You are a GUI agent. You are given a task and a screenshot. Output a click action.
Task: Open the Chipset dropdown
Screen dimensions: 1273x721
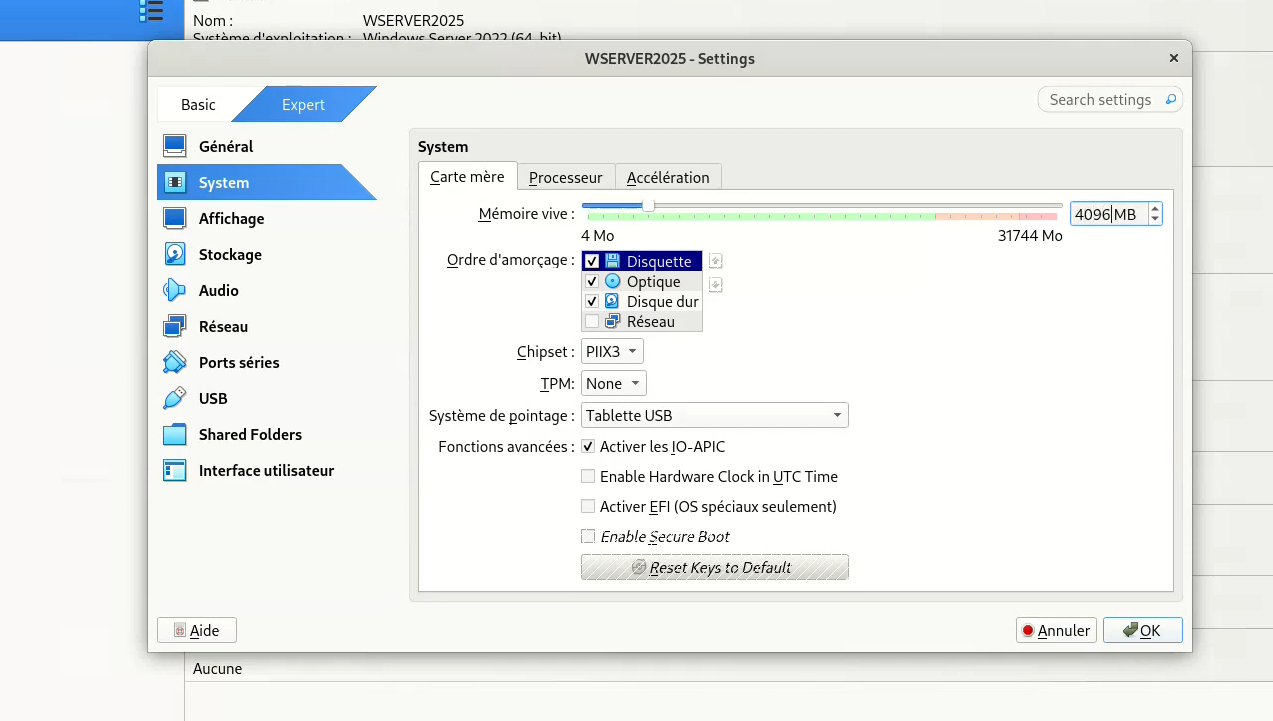pos(611,351)
